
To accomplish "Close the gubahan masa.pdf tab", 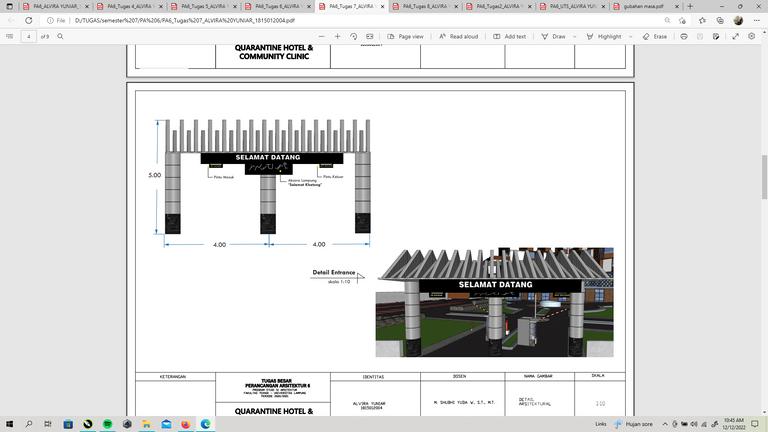I will click(677, 6).
